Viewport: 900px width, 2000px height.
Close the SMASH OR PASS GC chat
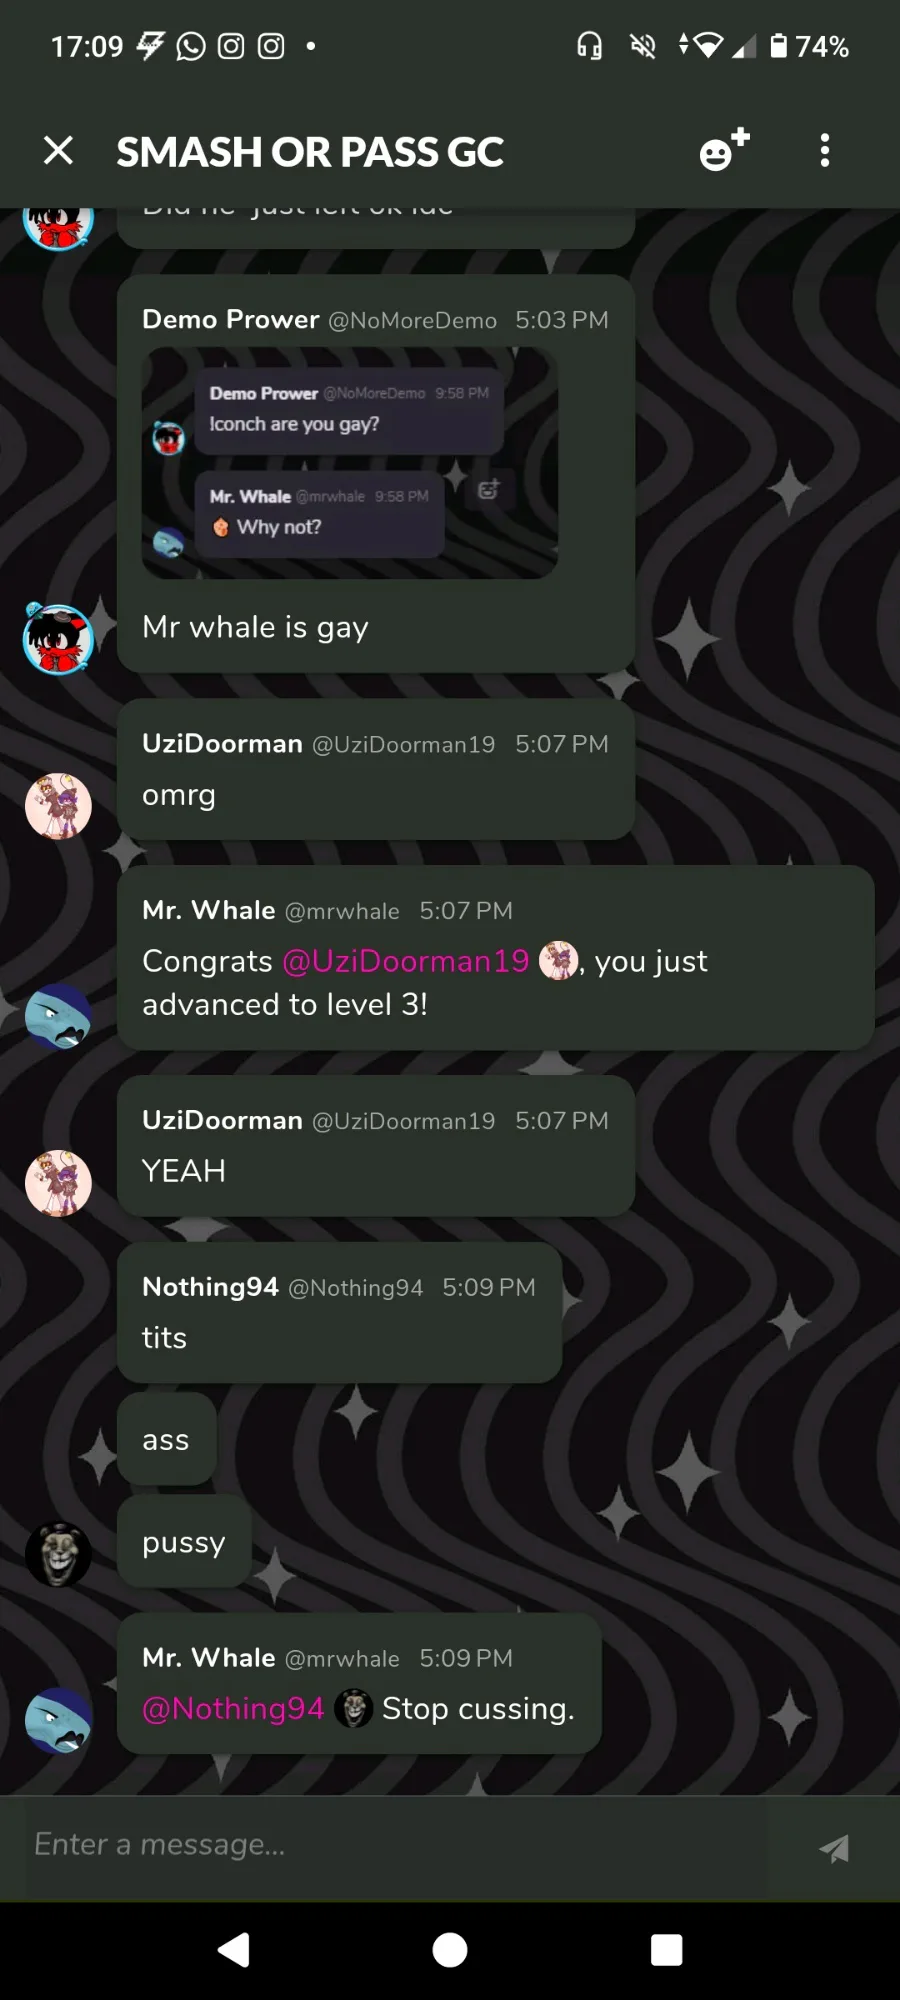pos(59,151)
